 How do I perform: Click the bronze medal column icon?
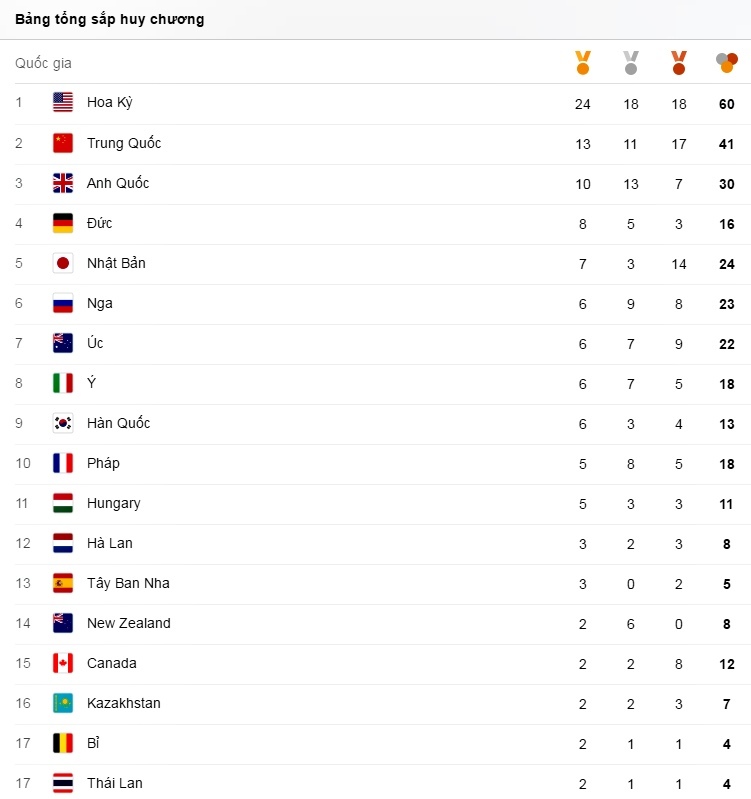[x=679, y=63]
